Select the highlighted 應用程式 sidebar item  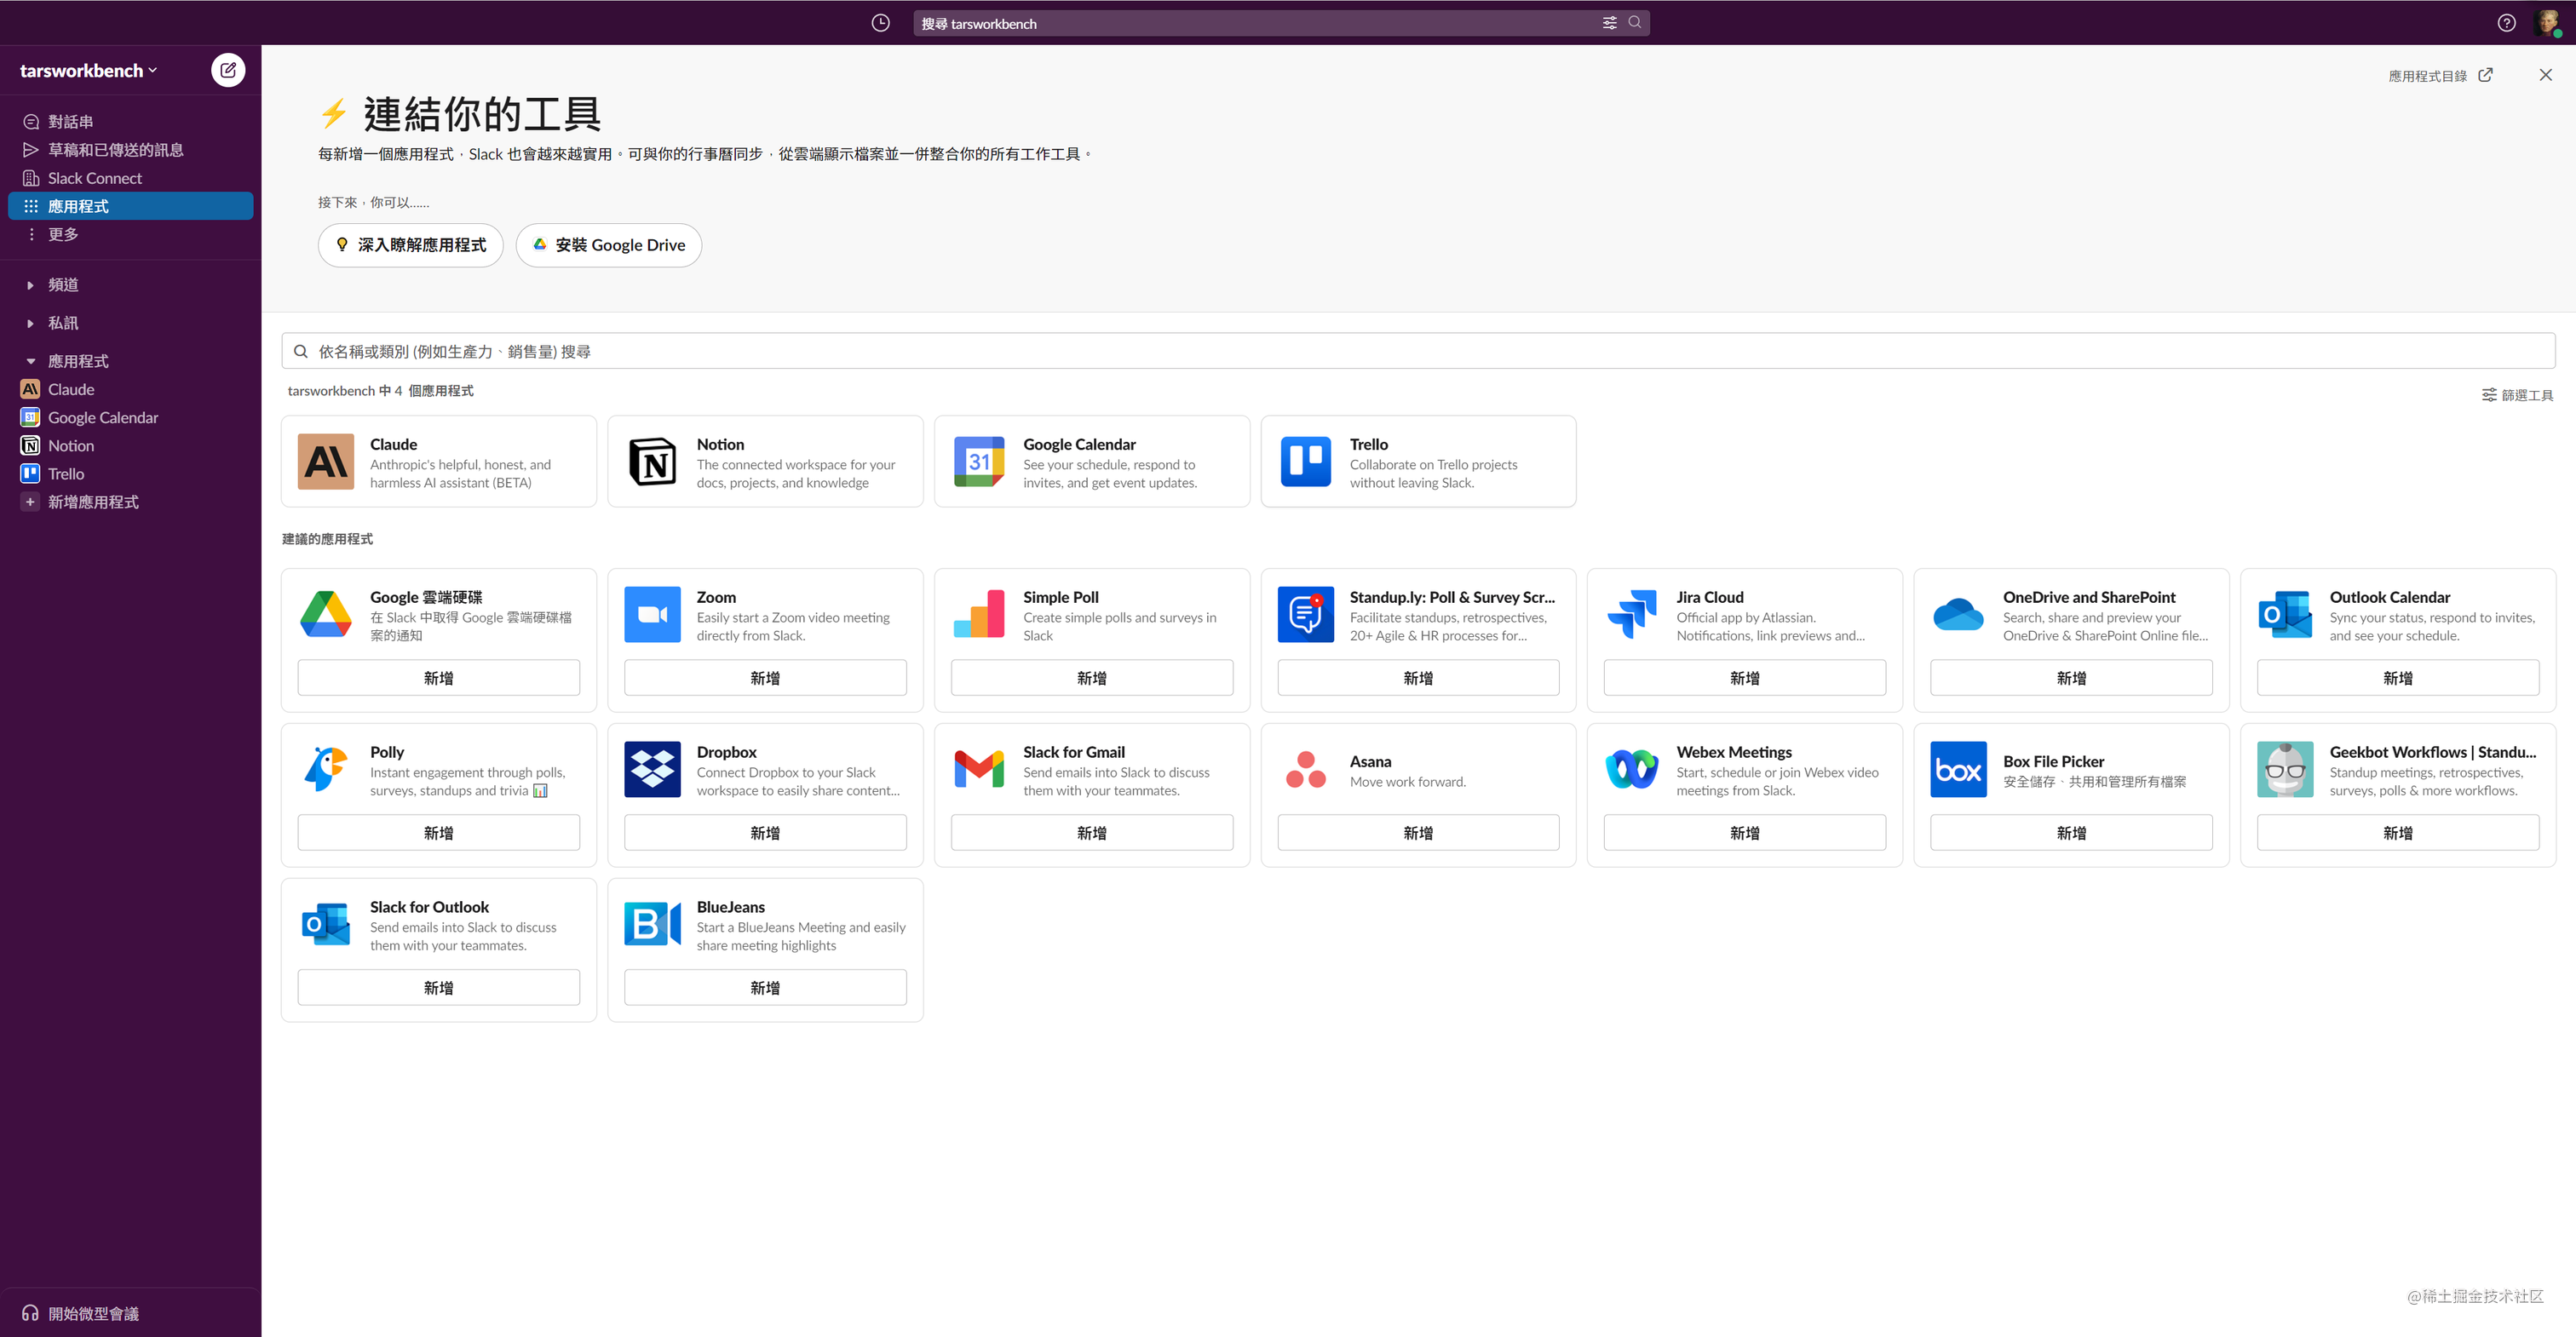pos(131,206)
